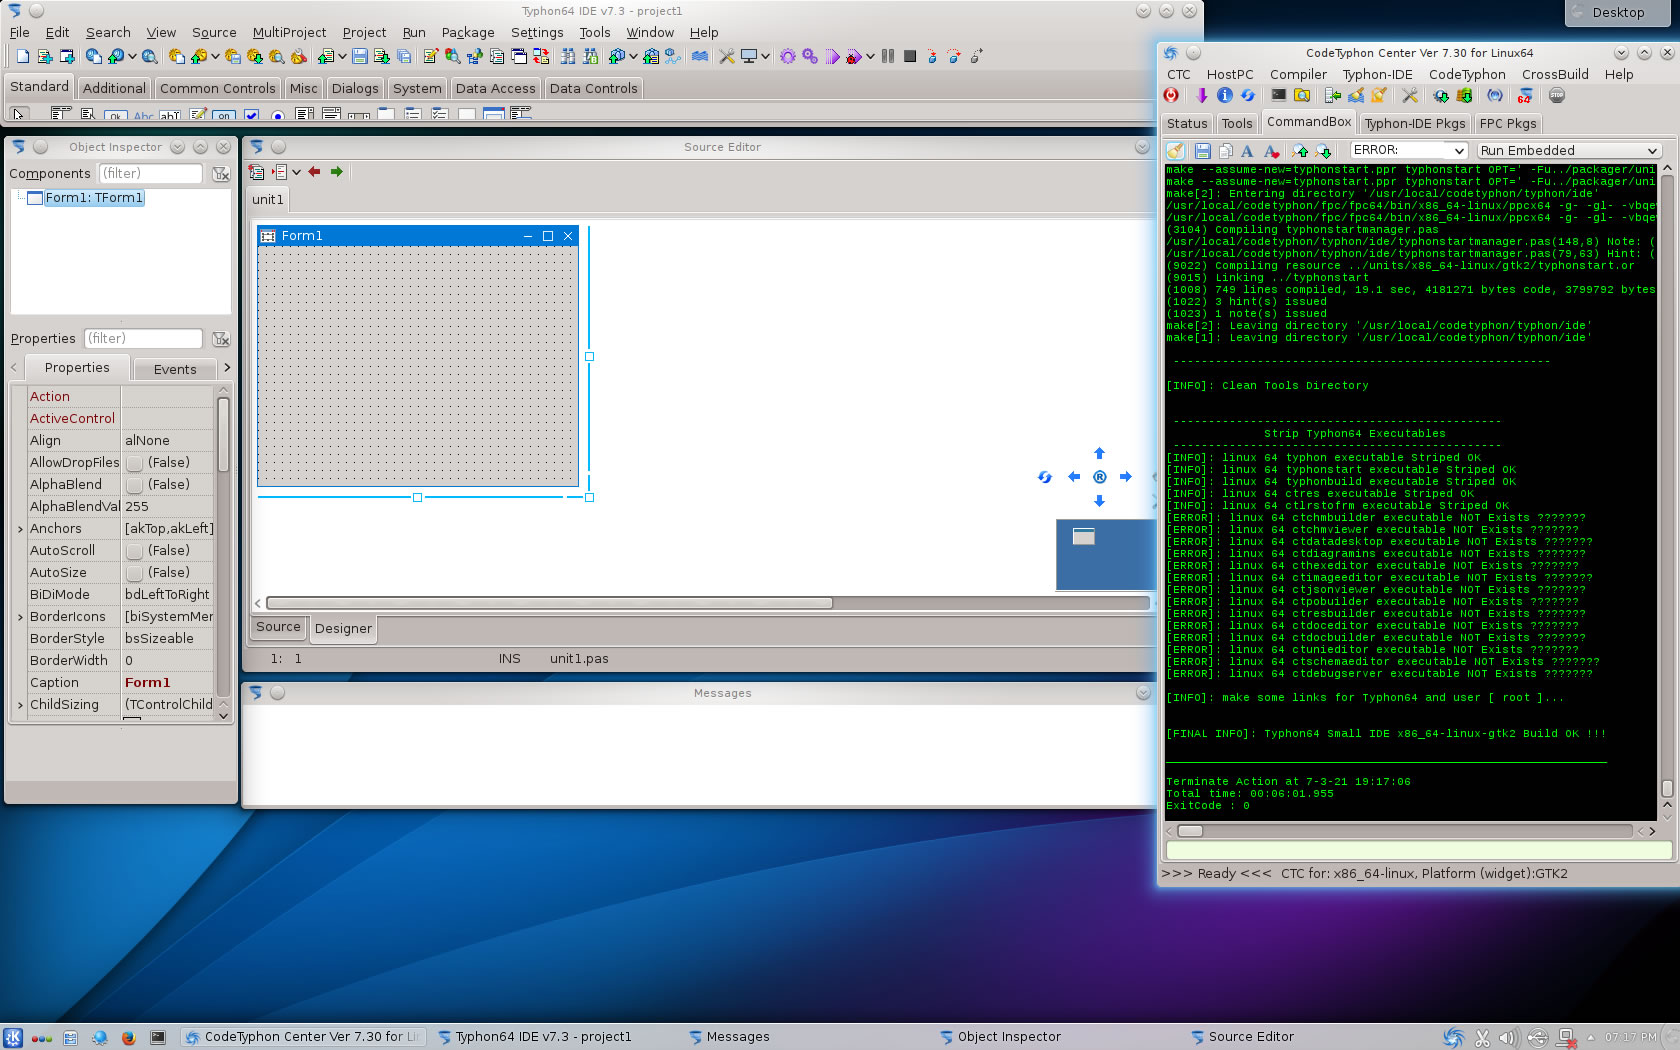Click the find next magnifier icon in CommandBox
1680x1050 pixels.
(1323, 151)
